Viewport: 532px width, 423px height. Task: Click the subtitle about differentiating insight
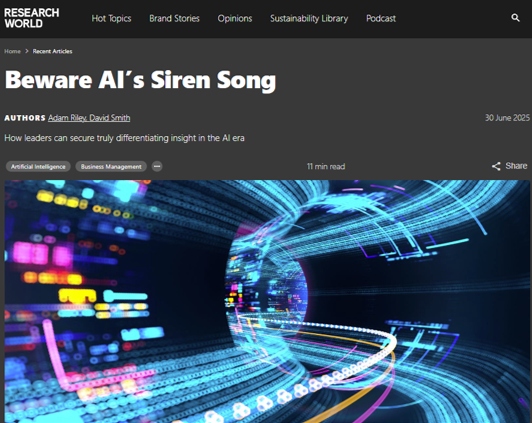124,138
